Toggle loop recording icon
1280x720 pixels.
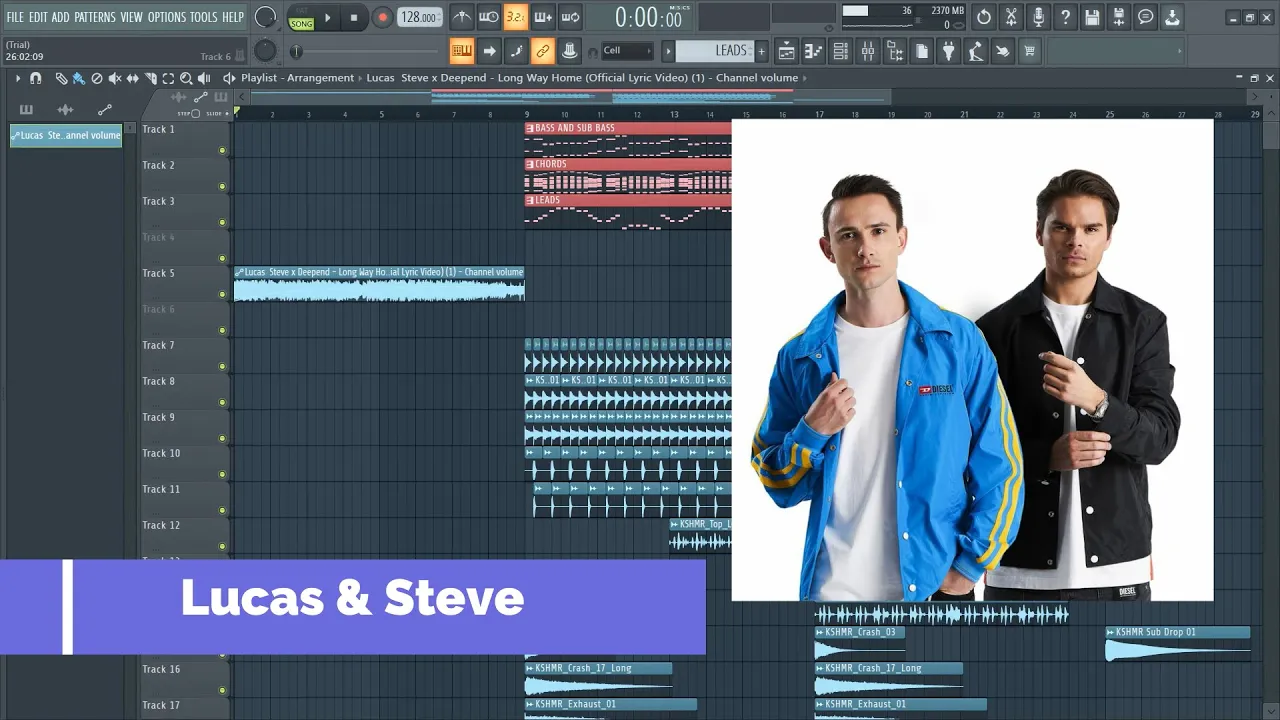(570, 17)
